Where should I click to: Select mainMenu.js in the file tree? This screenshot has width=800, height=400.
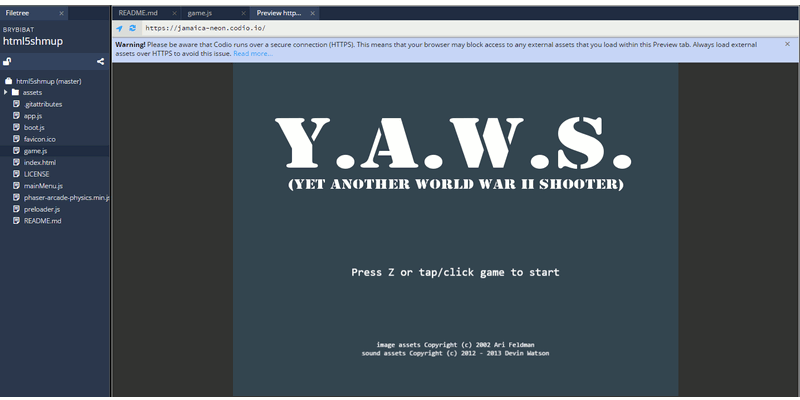(43, 186)
